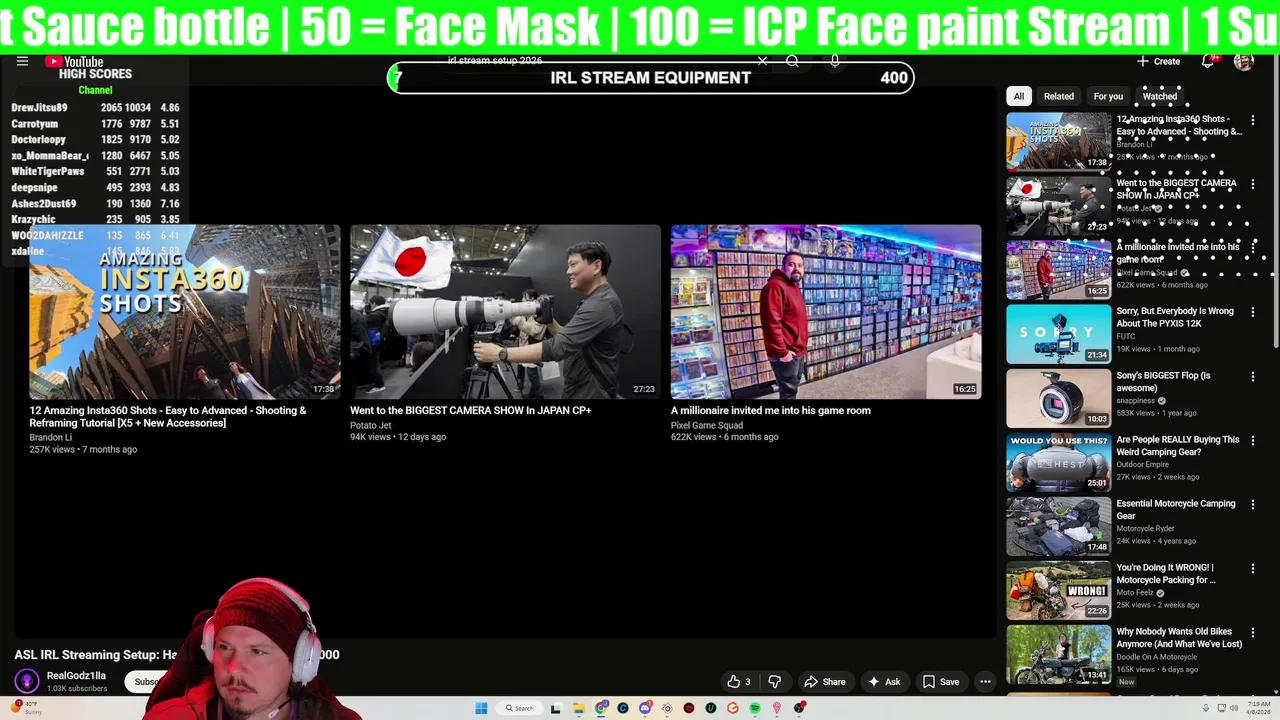The width and height of the screenshot is (1280, 720).
Task: Open the YouTube hamburger guide menu
Action: tap(22, 61)
